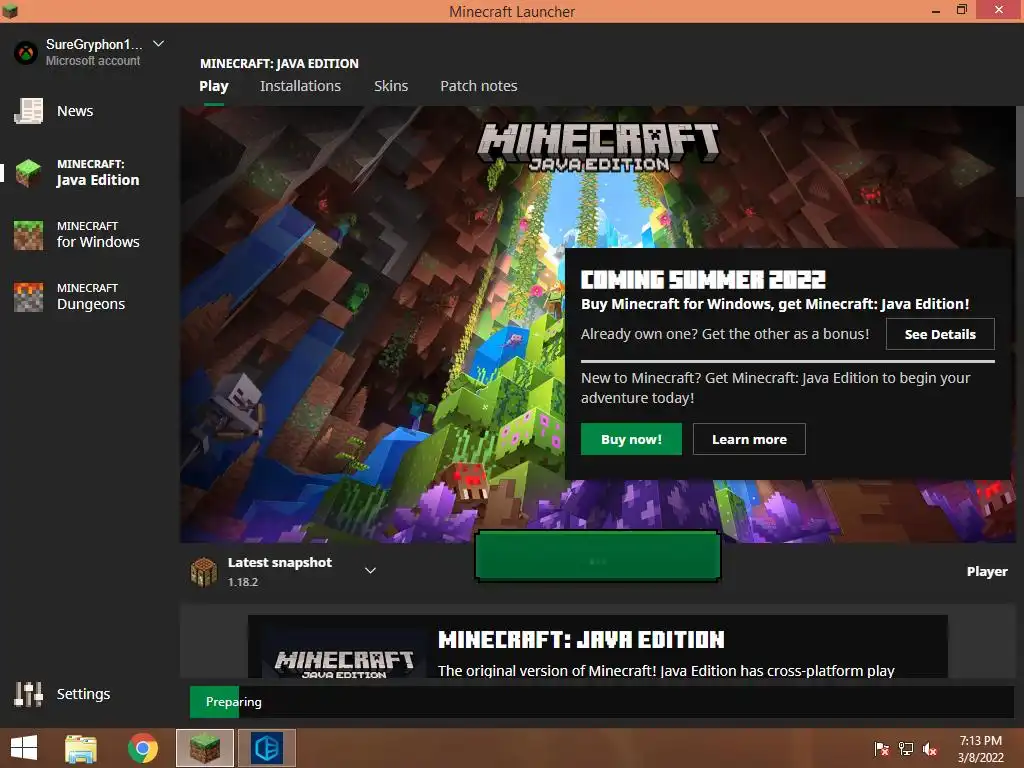Screen dimensions: 1024x768
Task: Click the SureGryphon1 account name
Action: tap(94, 44)
